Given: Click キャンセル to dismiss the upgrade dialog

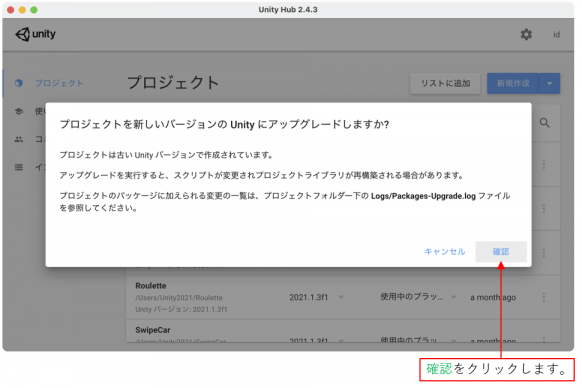Looking at the screenshot, I should 444,251.
